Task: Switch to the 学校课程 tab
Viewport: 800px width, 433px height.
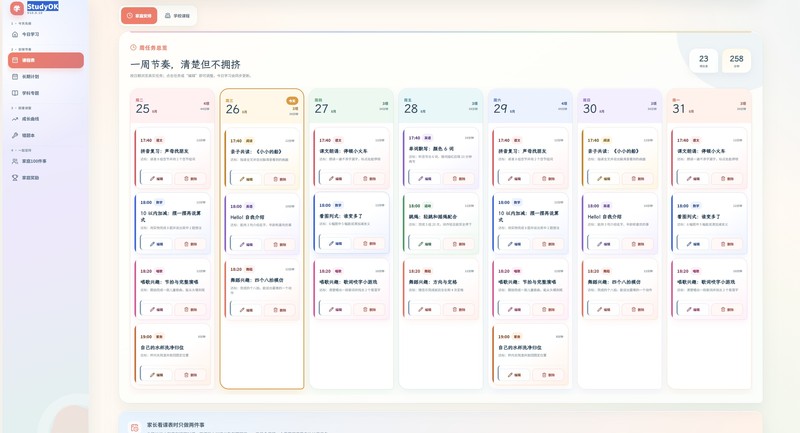Action: pos(178,16)
